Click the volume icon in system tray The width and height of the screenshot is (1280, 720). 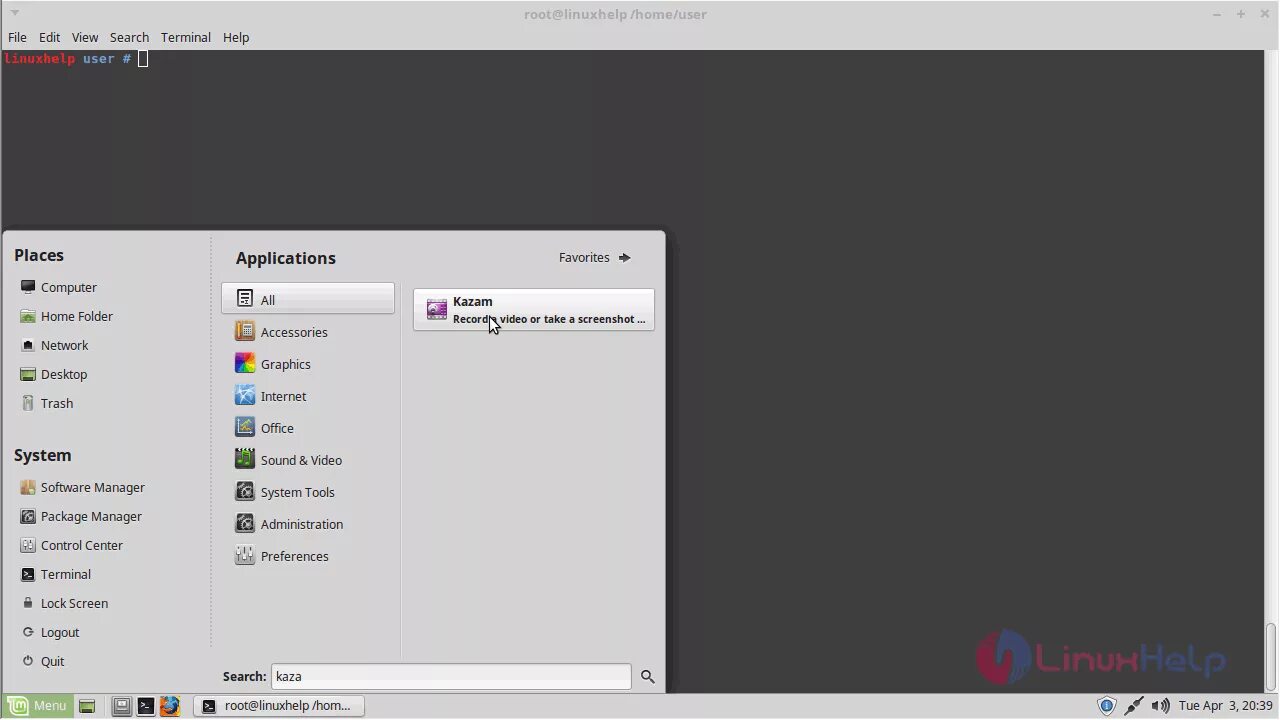pyautogui.click(x=1162, y=705)
